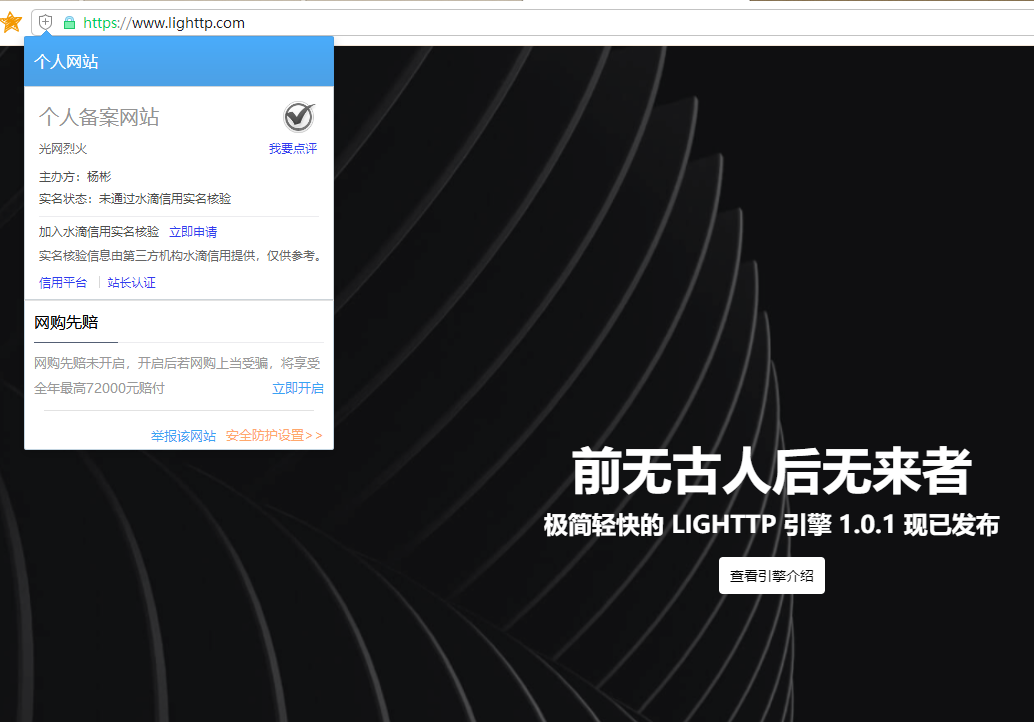Click 实名状态 unverified status line

coord(135,198)
